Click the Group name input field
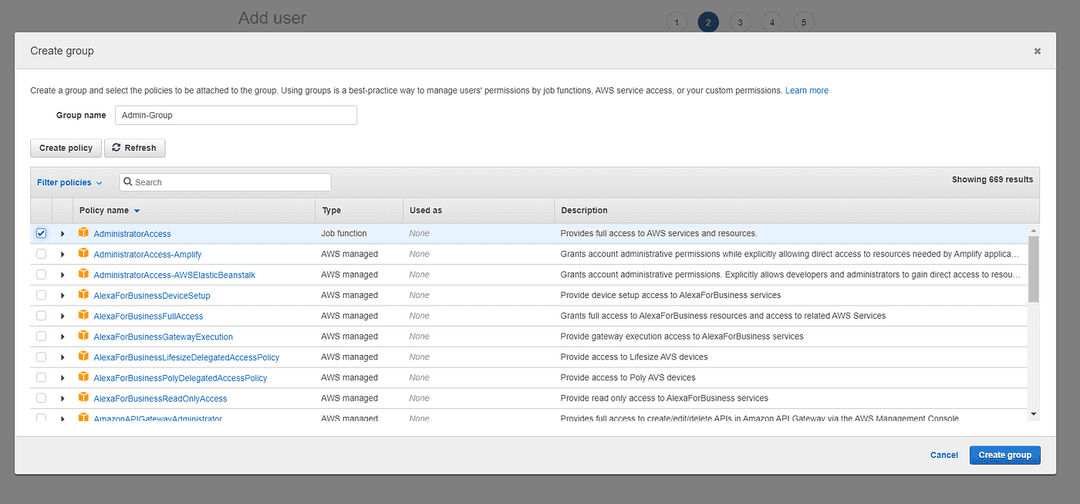 [x=236, y=115]
